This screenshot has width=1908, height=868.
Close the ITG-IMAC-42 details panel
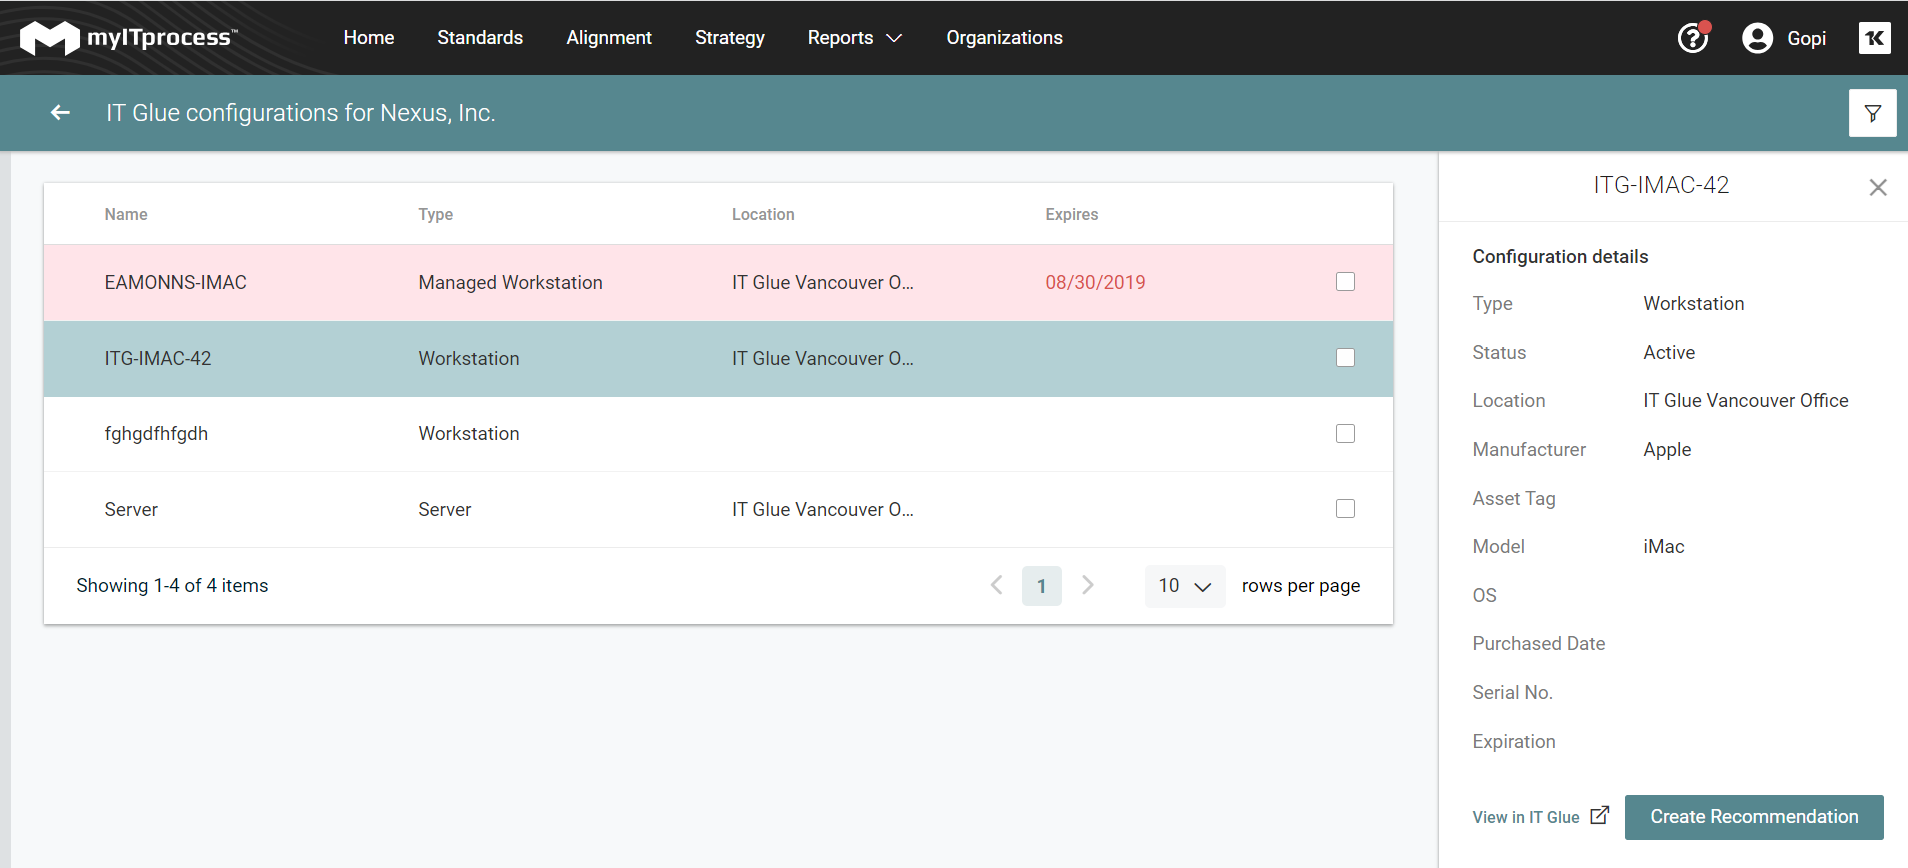(x=1878, y=187)
